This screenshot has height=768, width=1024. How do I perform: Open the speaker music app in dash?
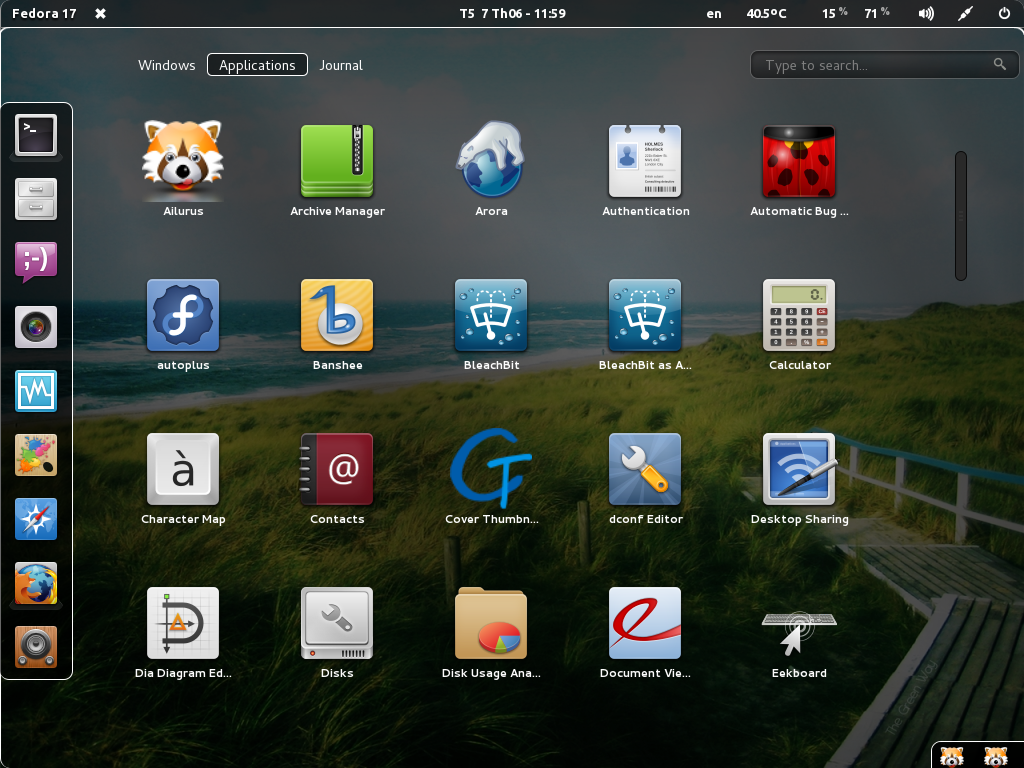pyautogui.click(x=36, y=647)
